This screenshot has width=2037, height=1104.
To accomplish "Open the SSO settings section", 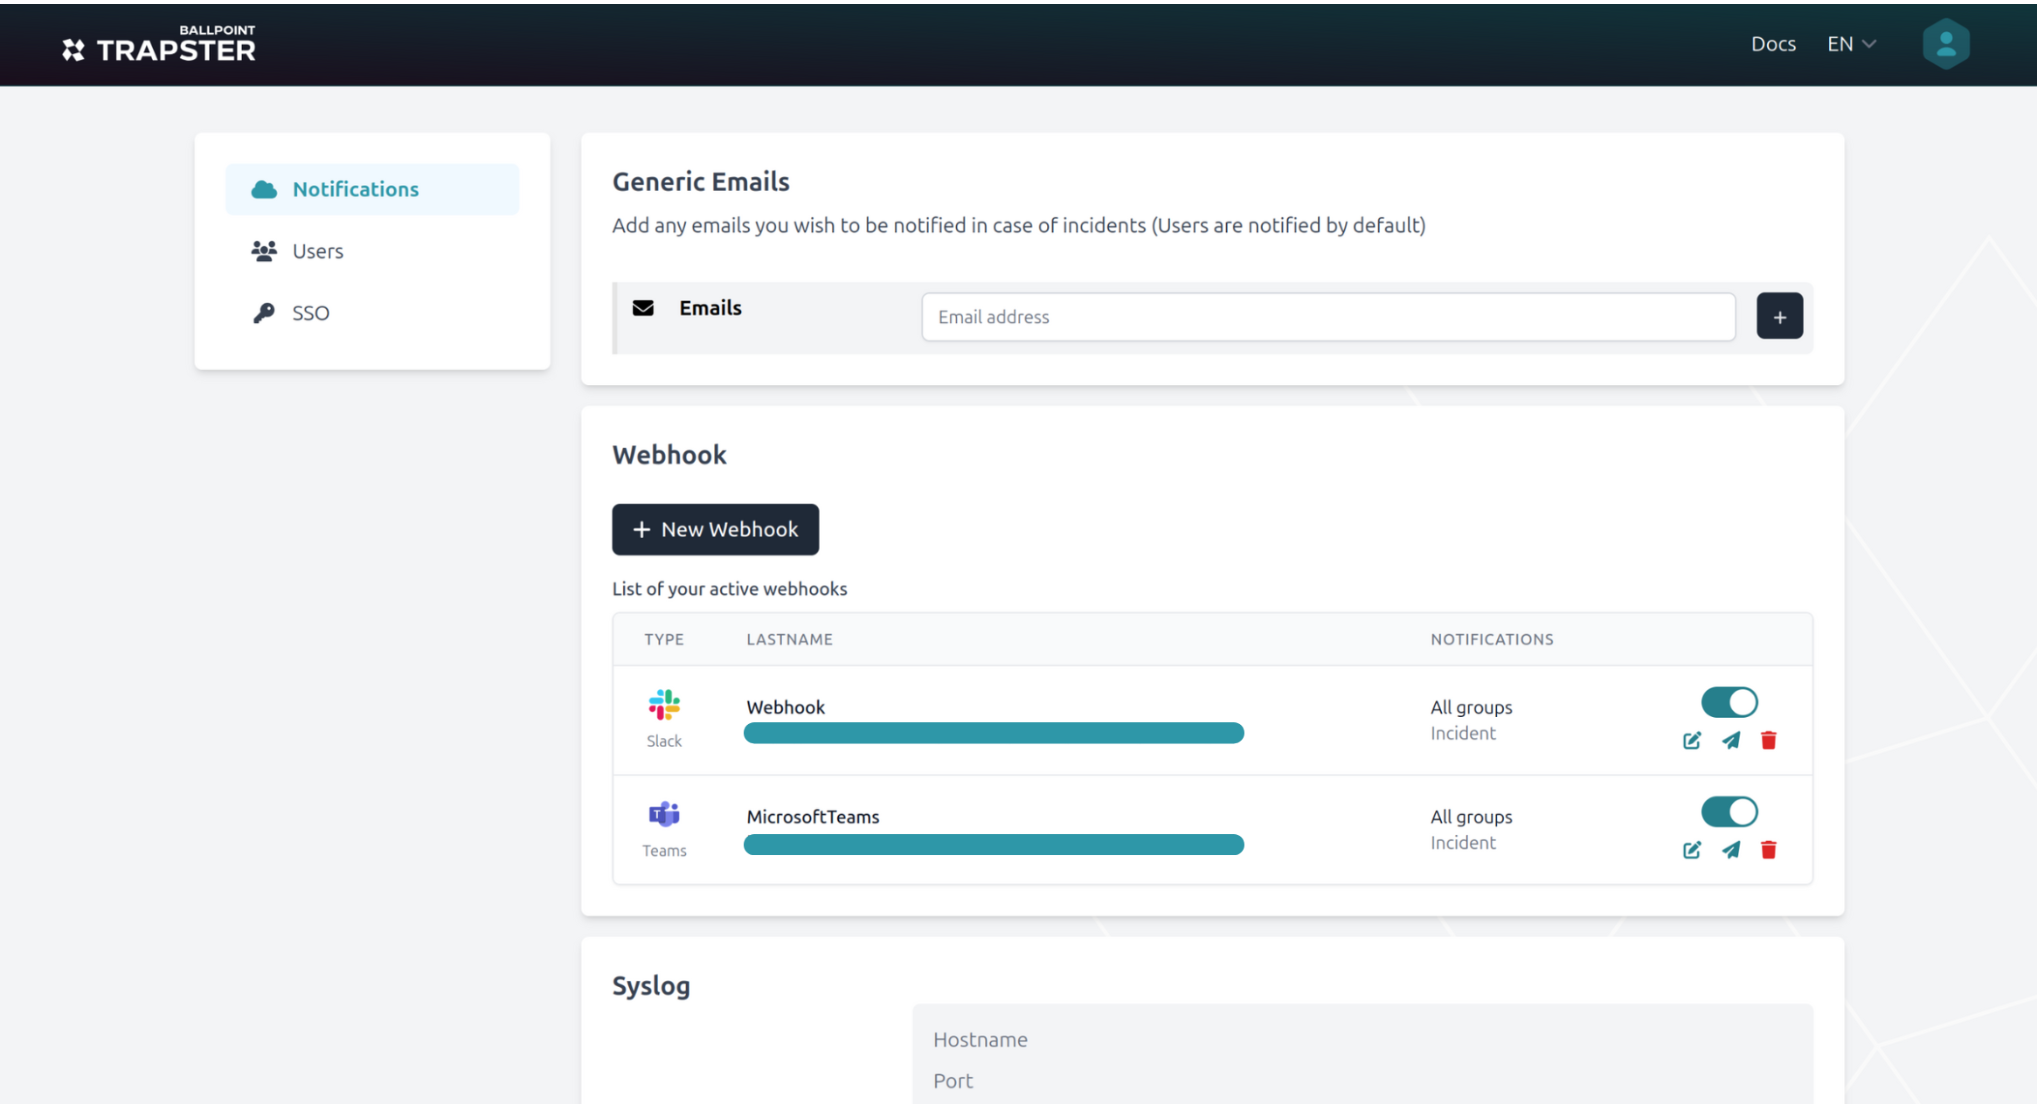I will click(x=310, y=312).
